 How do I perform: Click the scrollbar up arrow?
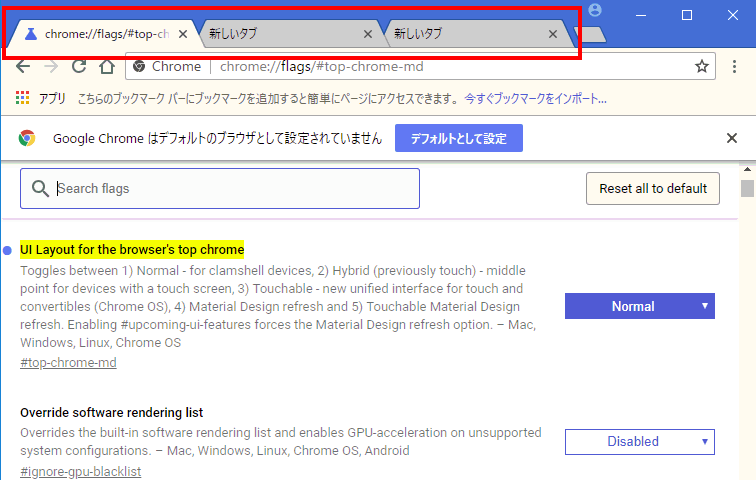[747, 169]
